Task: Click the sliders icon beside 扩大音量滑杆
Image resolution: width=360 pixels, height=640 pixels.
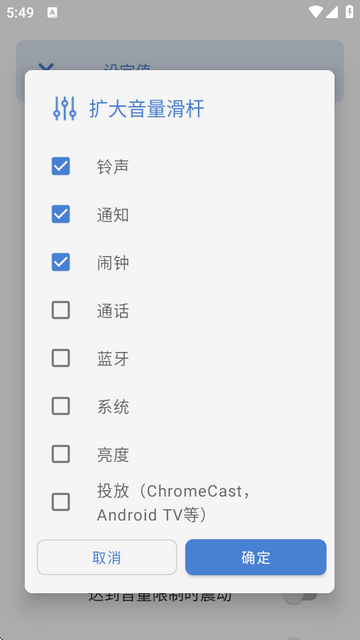Action: pos(64,109)
